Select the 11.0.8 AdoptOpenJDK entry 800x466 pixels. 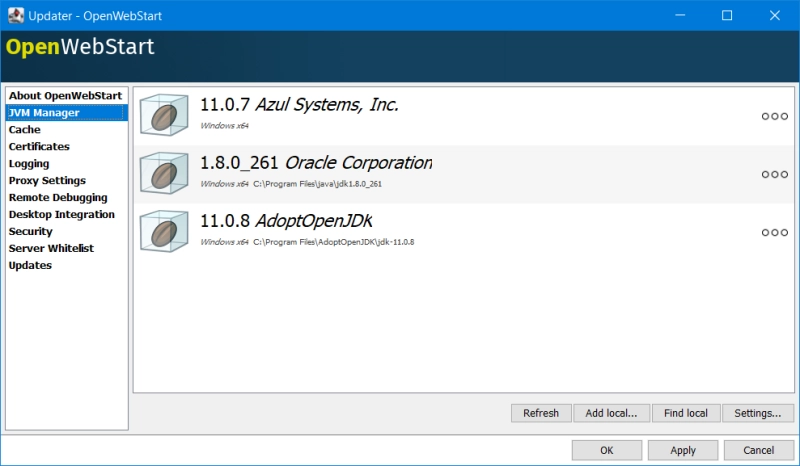click(464, 232)
